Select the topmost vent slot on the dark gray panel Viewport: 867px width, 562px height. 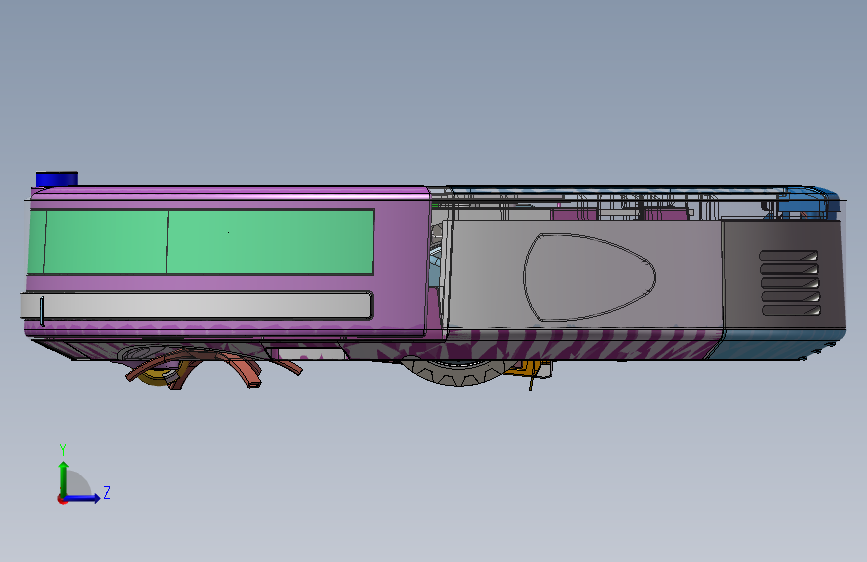point(788,256)
